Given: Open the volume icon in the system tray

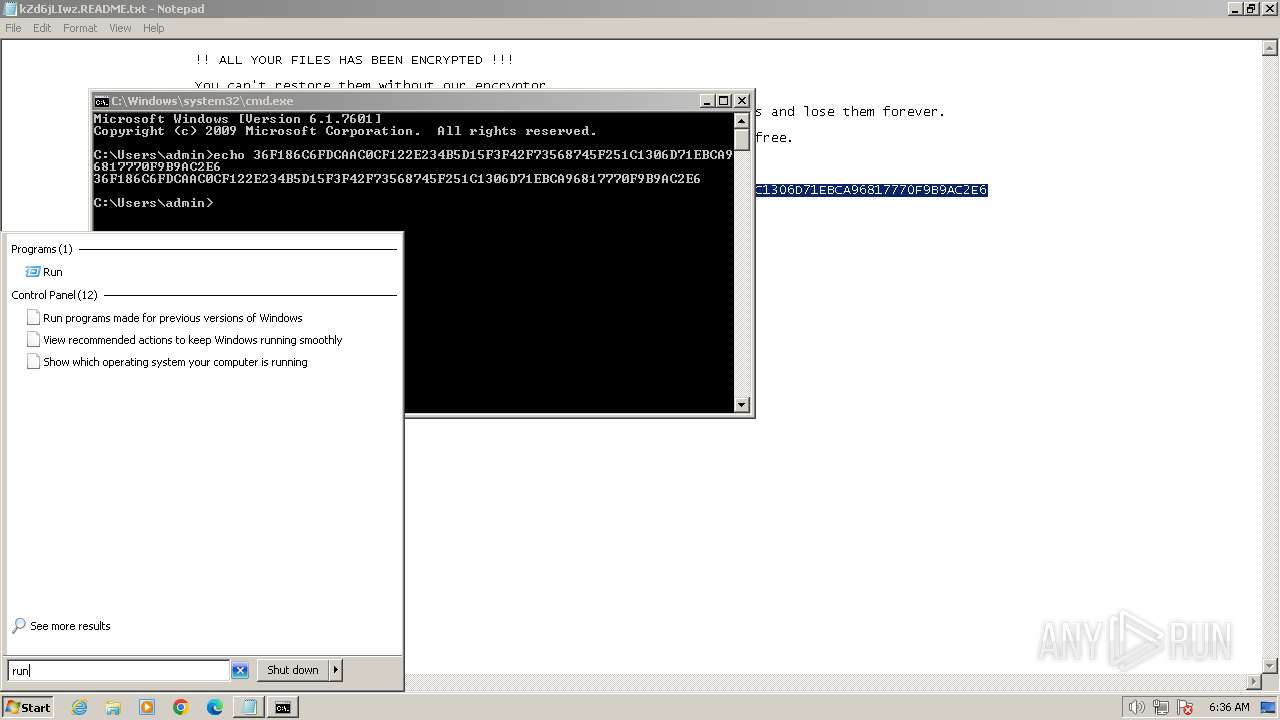Looking at the screenshot, I should click(x=1138, y=707).
